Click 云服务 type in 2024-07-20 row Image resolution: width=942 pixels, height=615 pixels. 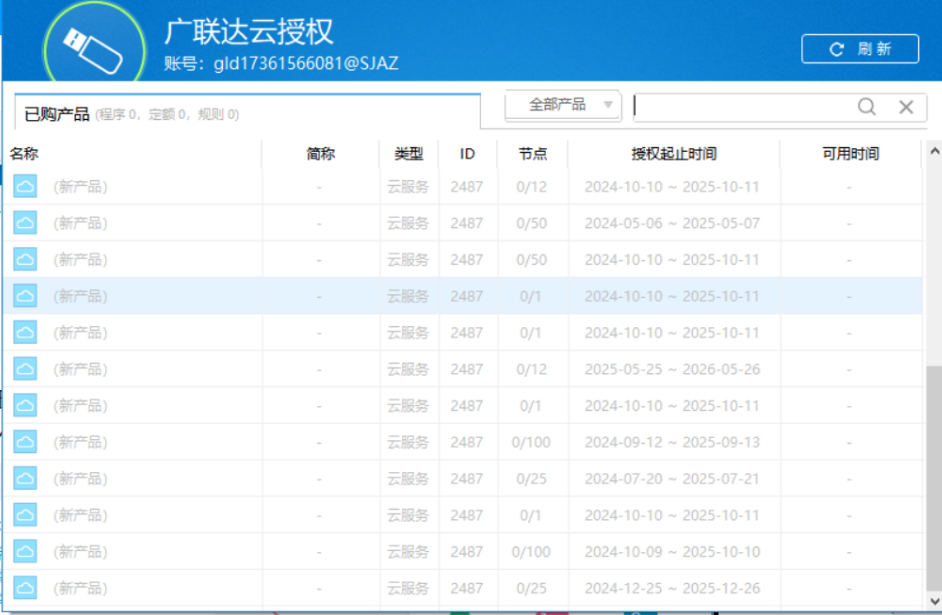click(408, 479)
